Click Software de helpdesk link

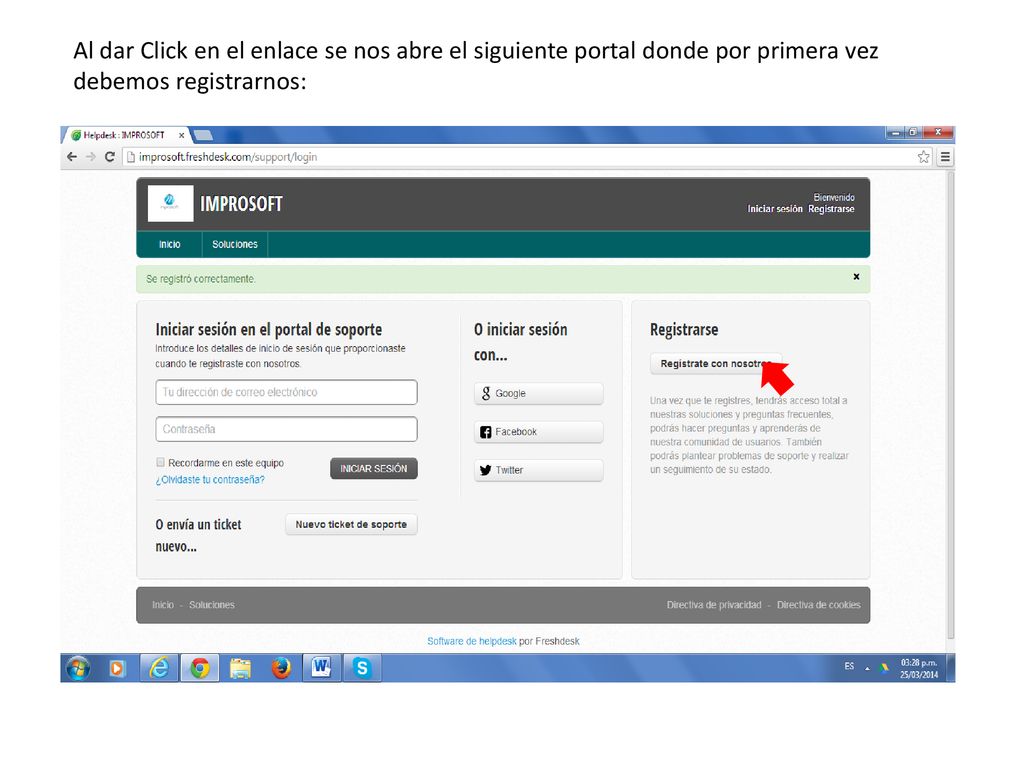pyautogui.click(x=472, y=641)
